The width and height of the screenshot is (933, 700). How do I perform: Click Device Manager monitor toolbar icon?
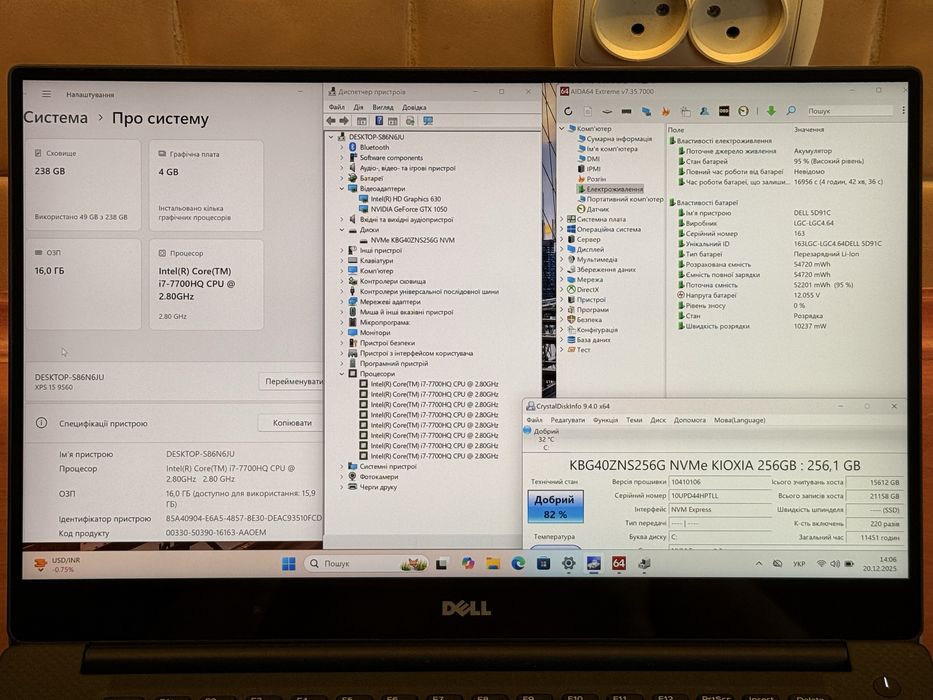tap(428, 121)
